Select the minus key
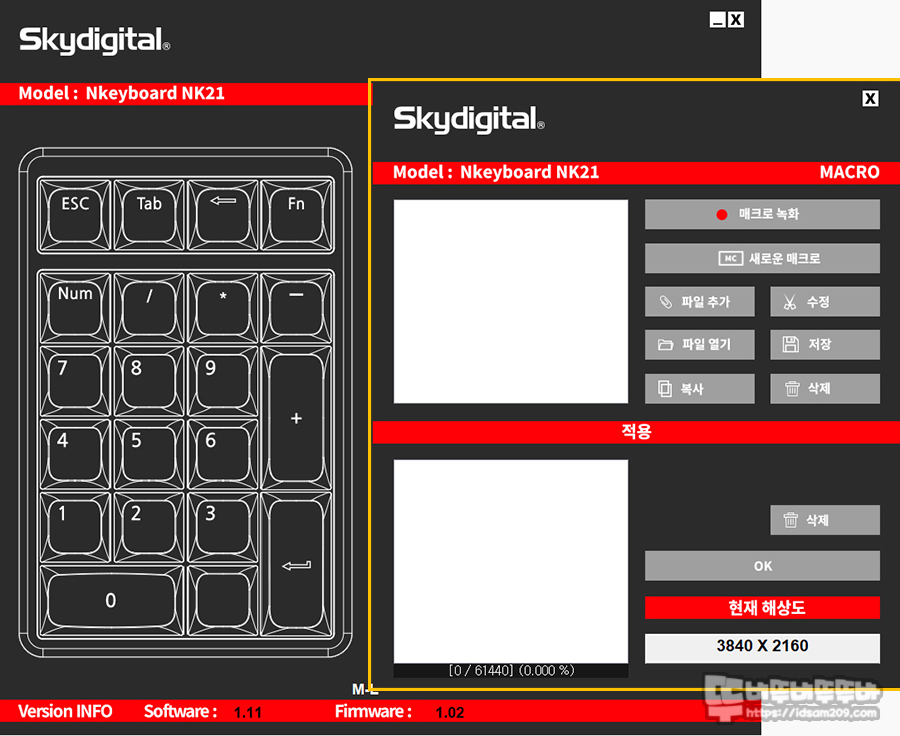 (x=296, y=308)
